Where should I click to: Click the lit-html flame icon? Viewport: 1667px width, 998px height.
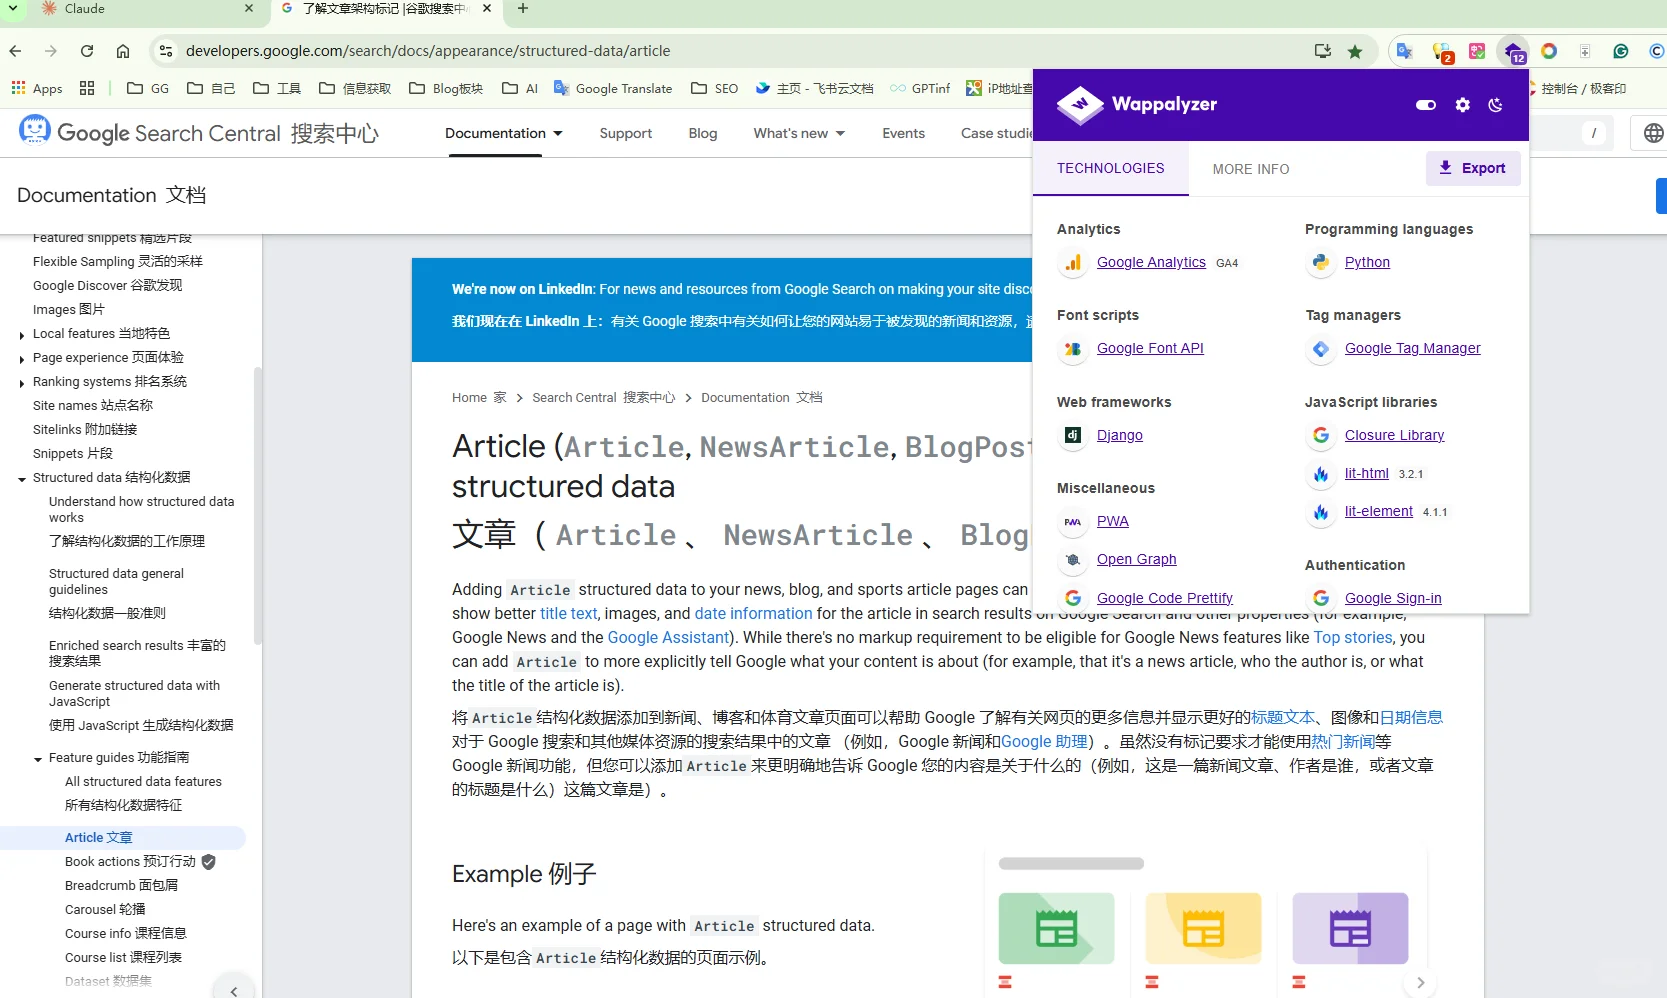pos(1321,474)
